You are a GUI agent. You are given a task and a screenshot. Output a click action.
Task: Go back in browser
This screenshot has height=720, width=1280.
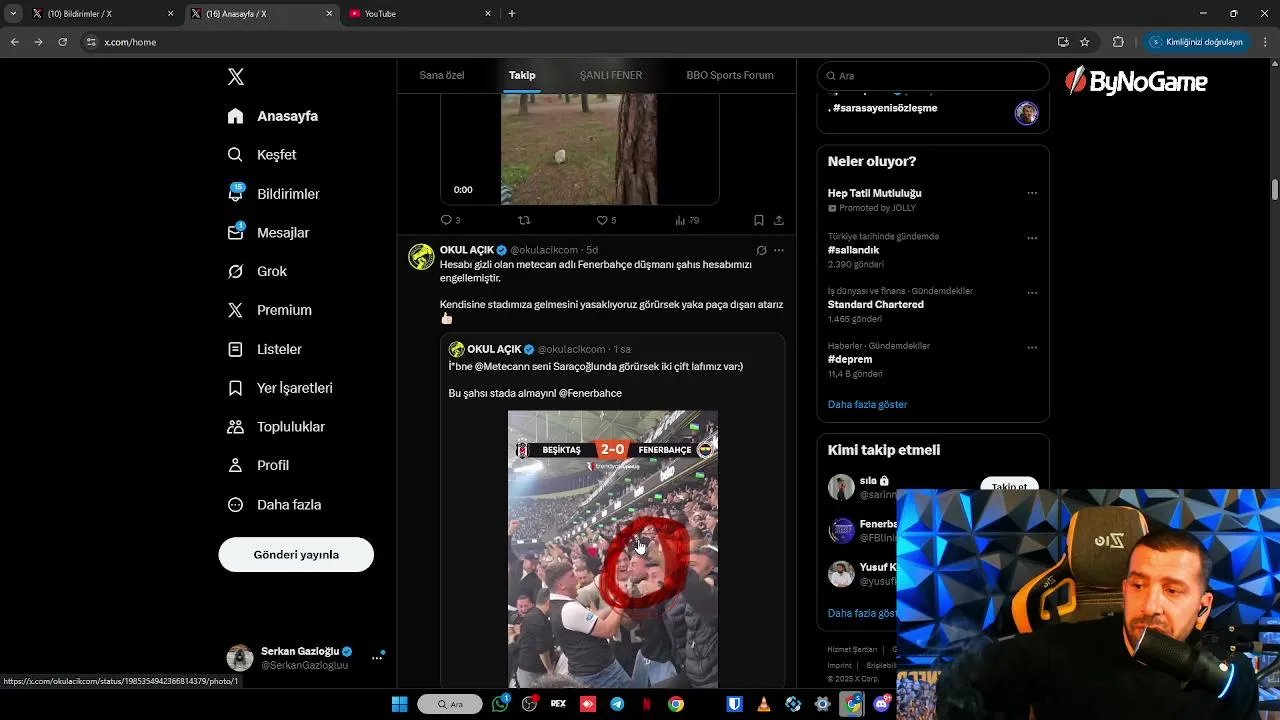(x=14, y=42)
